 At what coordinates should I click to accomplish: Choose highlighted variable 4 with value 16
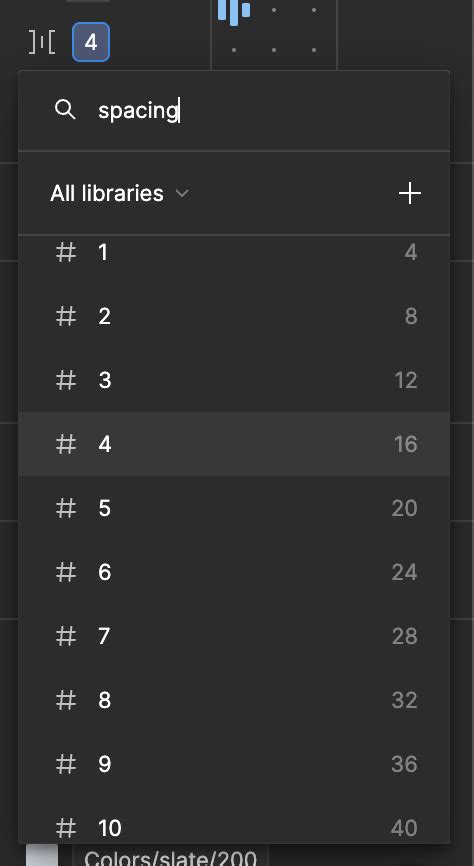click(x=234, y=444)
